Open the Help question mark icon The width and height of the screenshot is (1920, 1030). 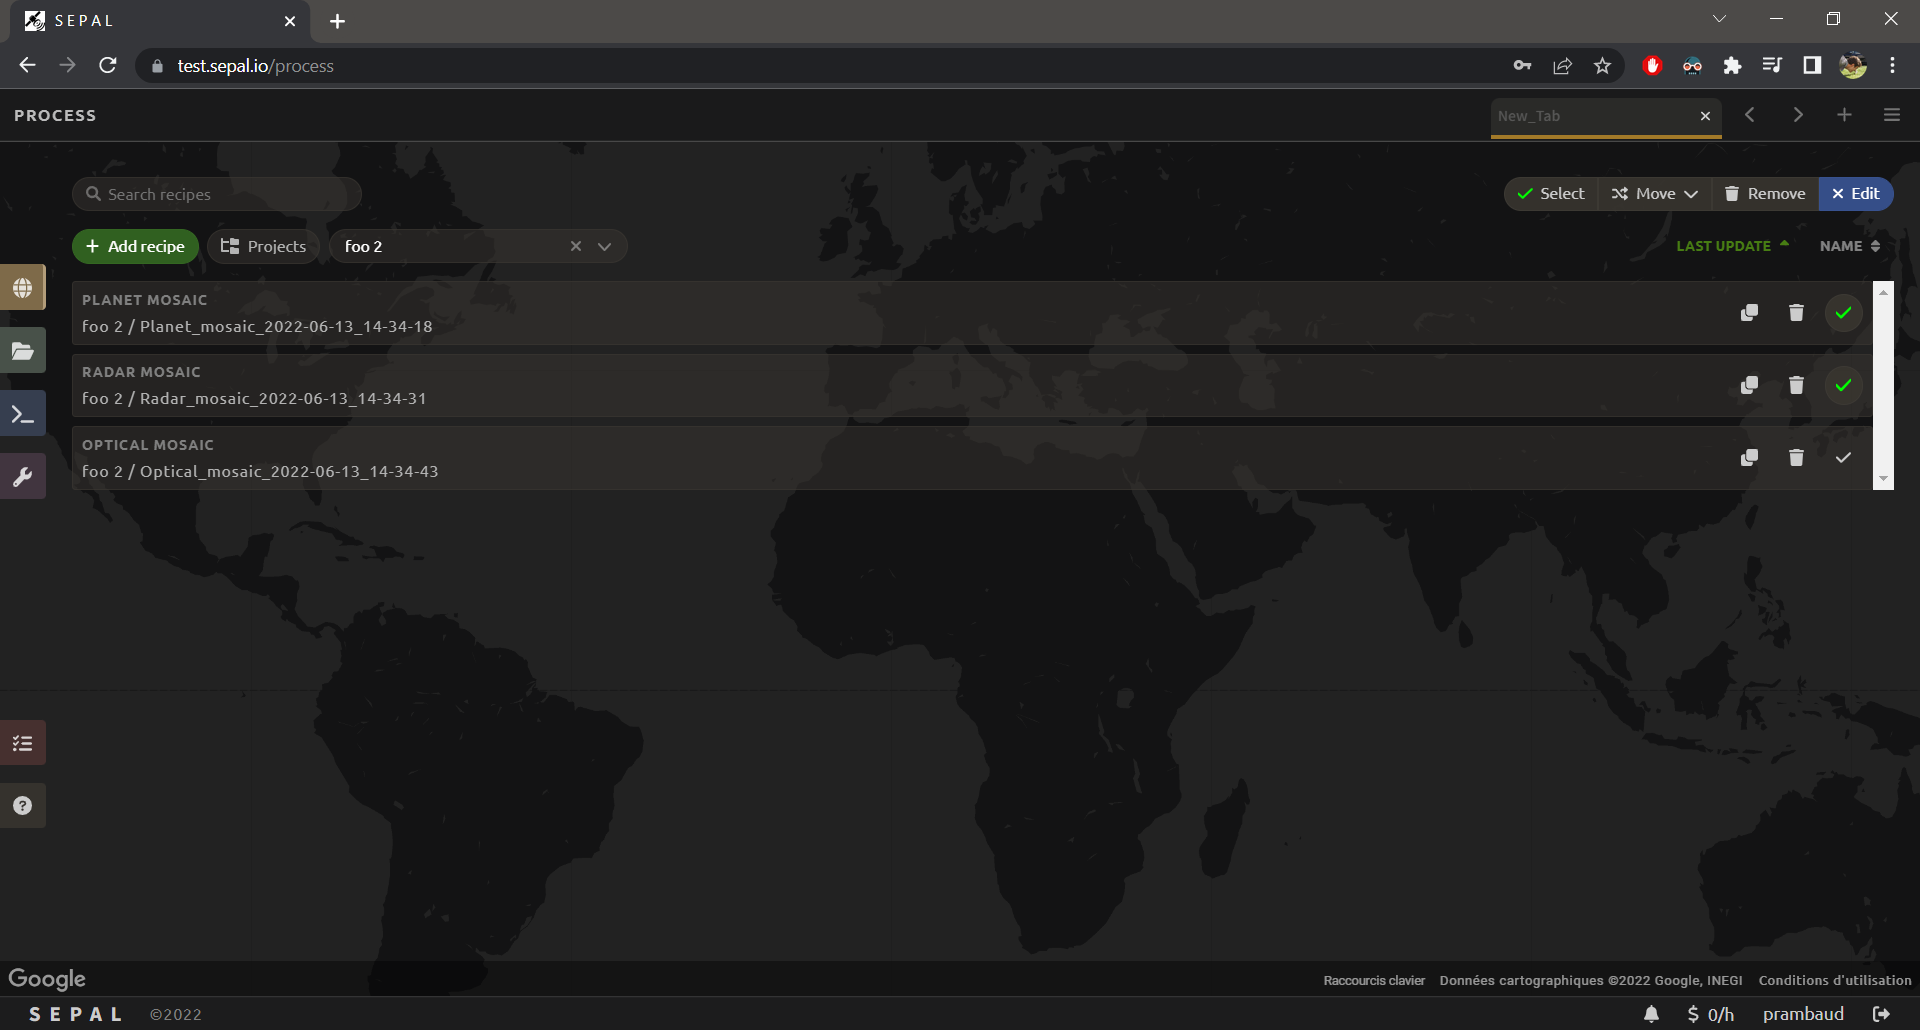(23, 806)
